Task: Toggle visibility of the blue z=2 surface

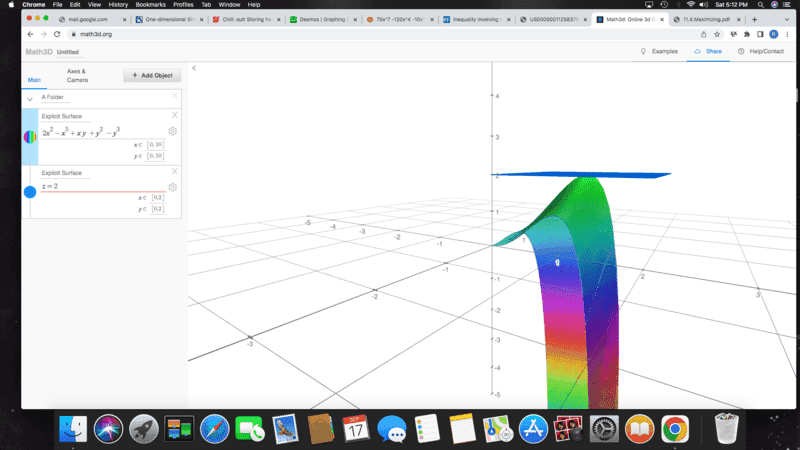Action: [30, 191]
